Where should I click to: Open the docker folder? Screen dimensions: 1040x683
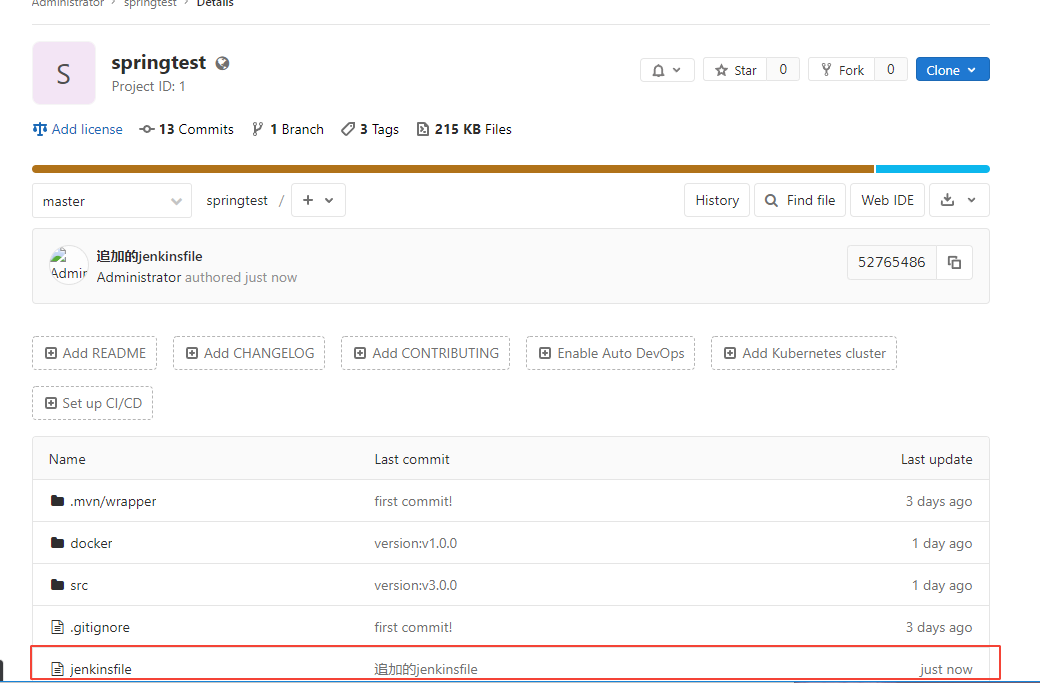pos(92,543)
